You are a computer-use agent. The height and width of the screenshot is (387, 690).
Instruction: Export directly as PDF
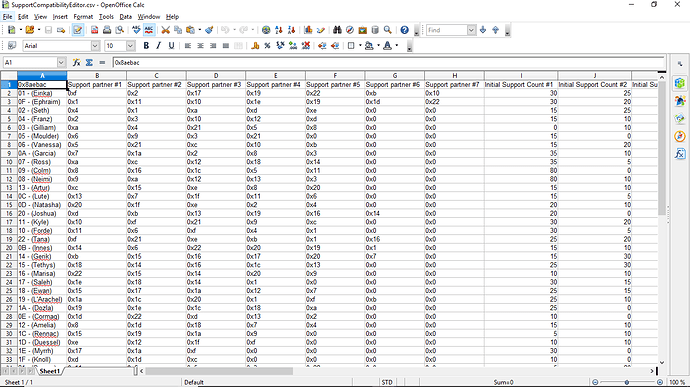click(x=95, y=30)
